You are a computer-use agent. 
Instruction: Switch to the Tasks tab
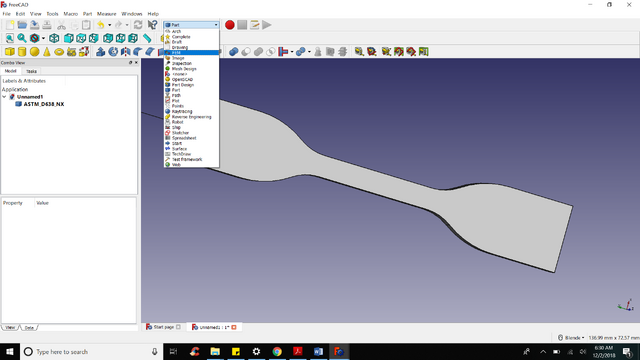click(x=31, y=71)
